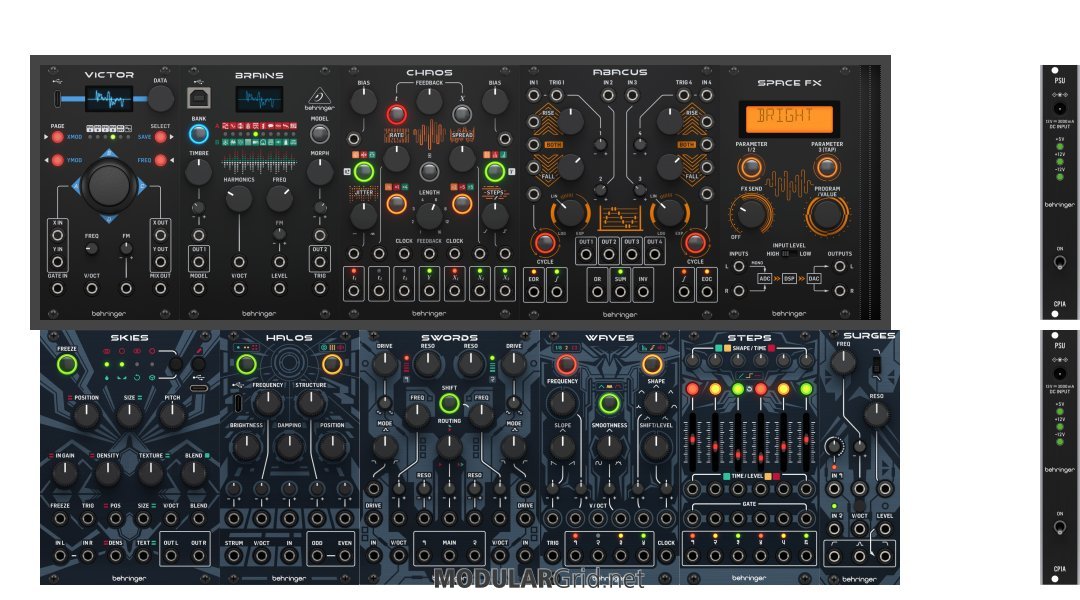Select the MAIN output jack on Swords
The width and height of the screenshot is (1080, 600).
449,555
